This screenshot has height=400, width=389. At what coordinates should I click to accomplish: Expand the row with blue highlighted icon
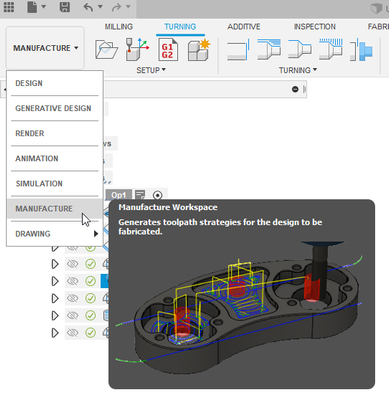point(55,281)
